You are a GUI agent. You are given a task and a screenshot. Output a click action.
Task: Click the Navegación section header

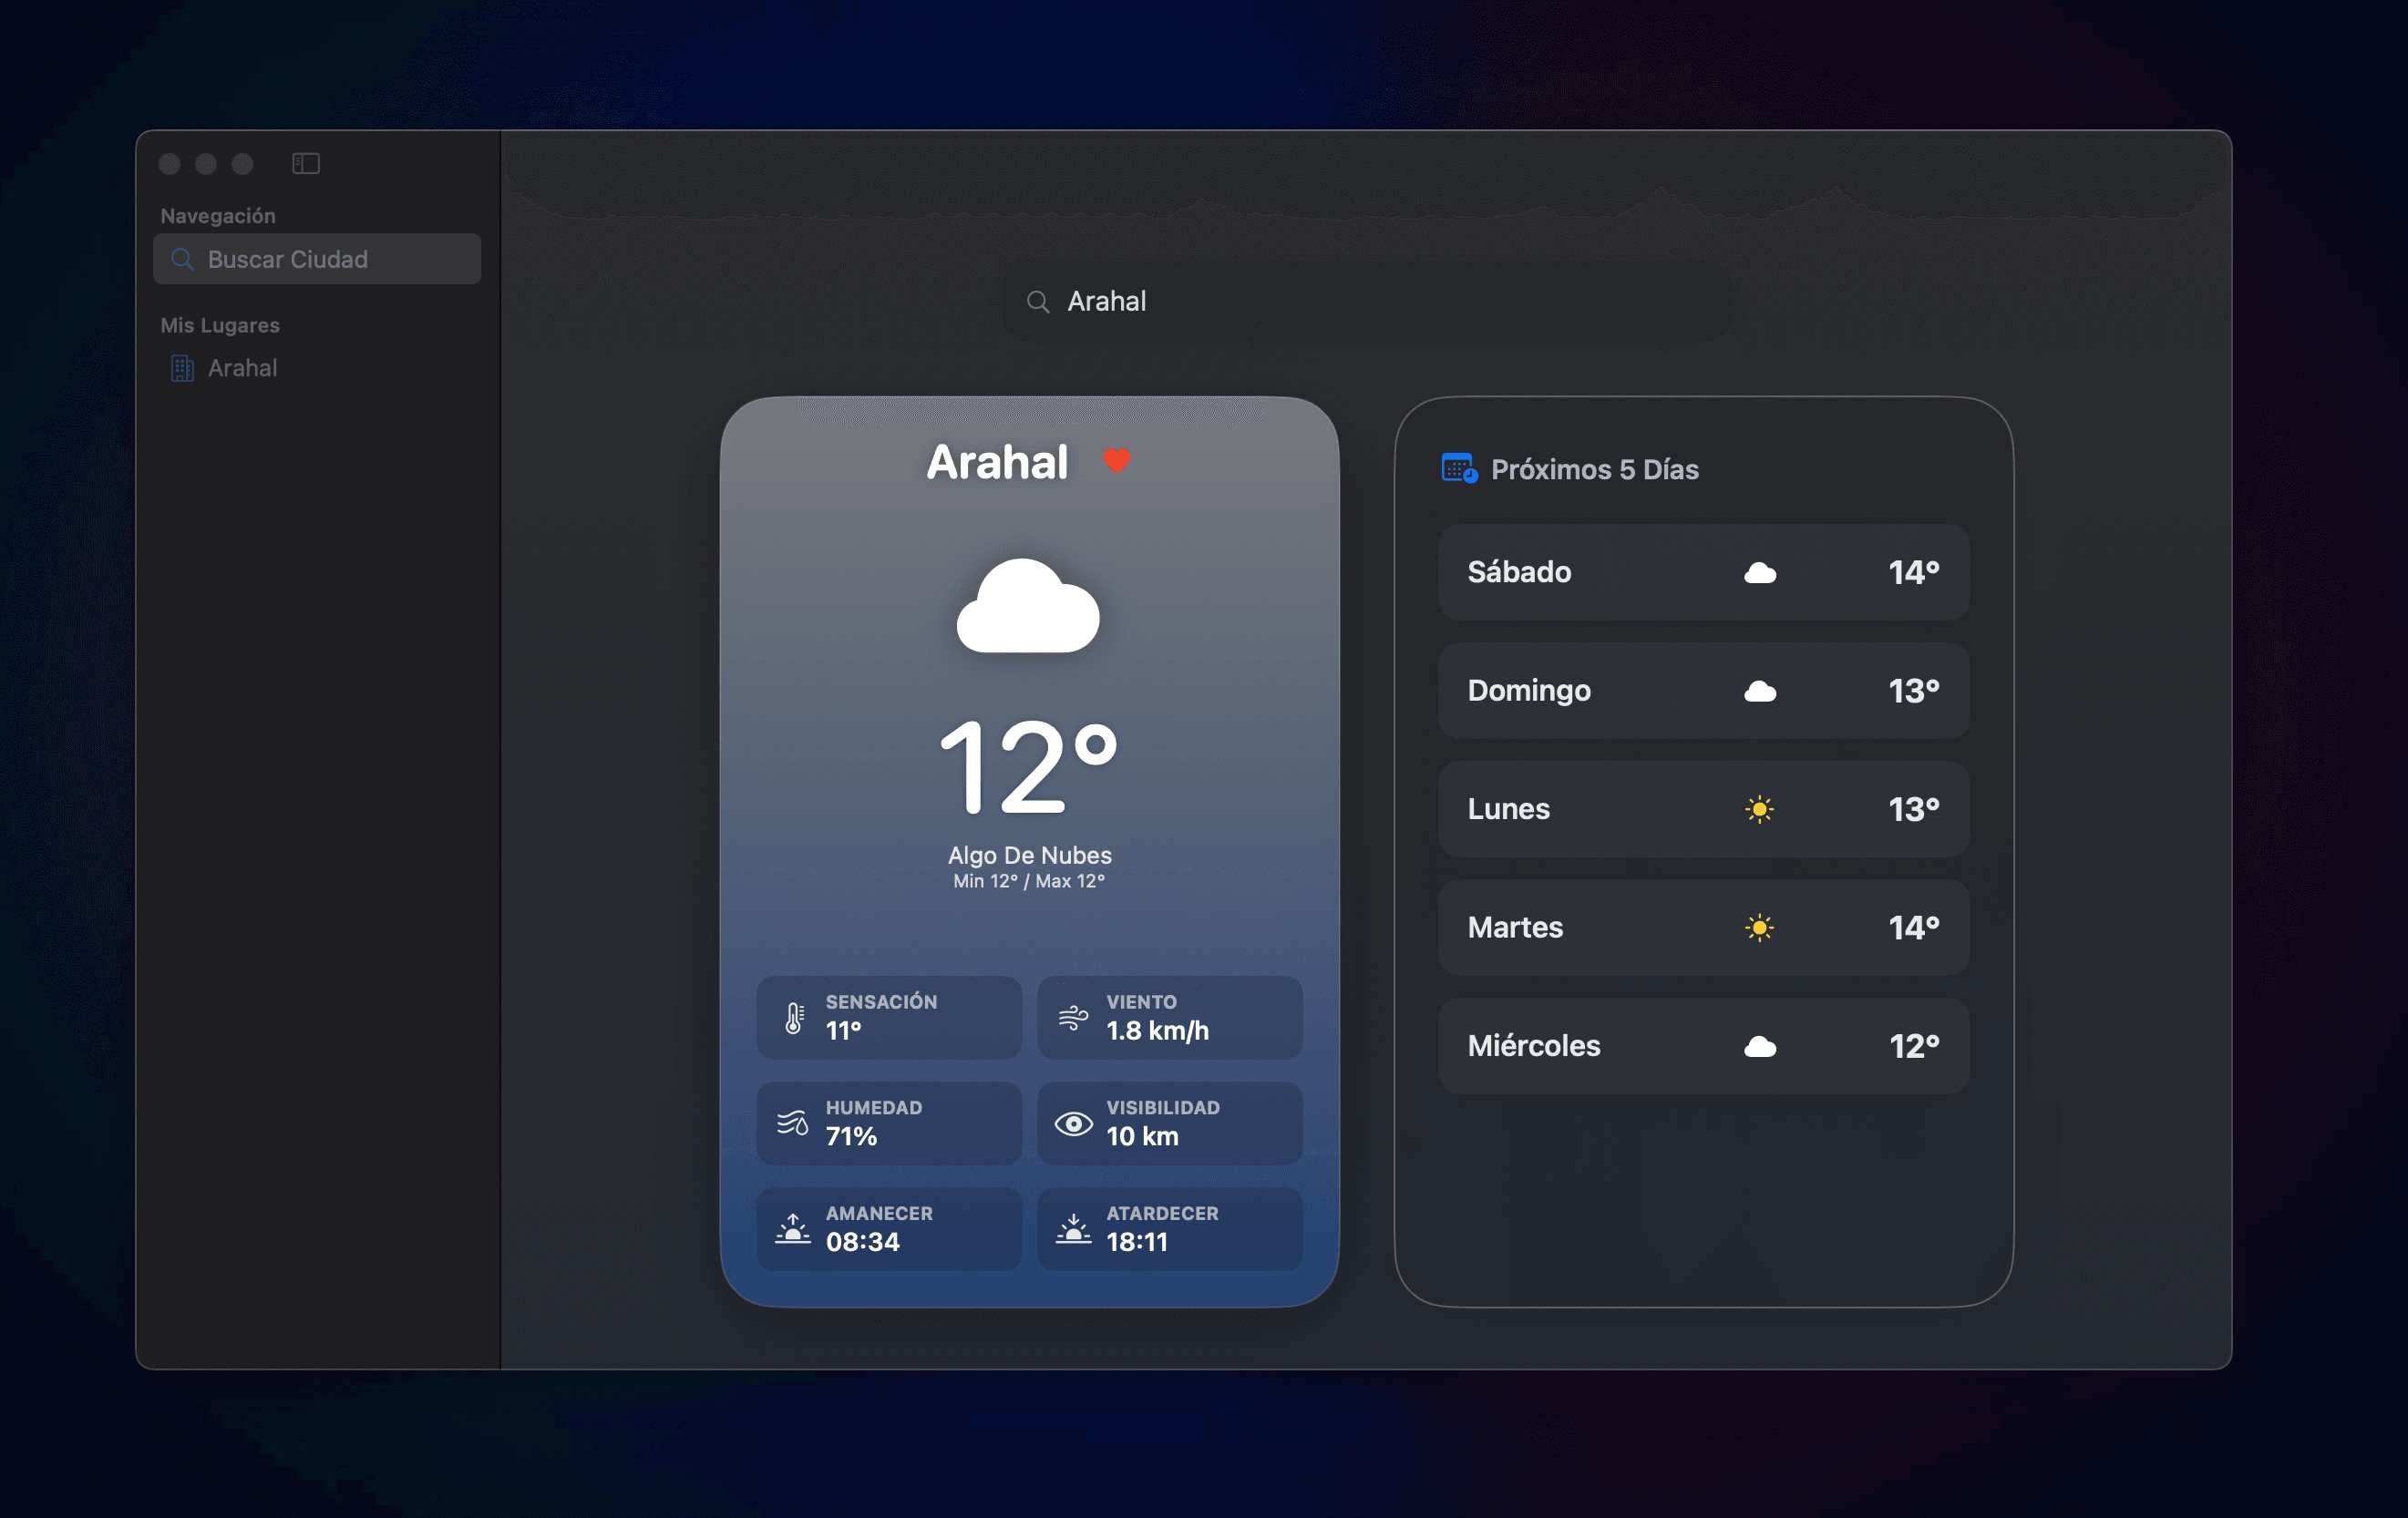pos(218,214)
